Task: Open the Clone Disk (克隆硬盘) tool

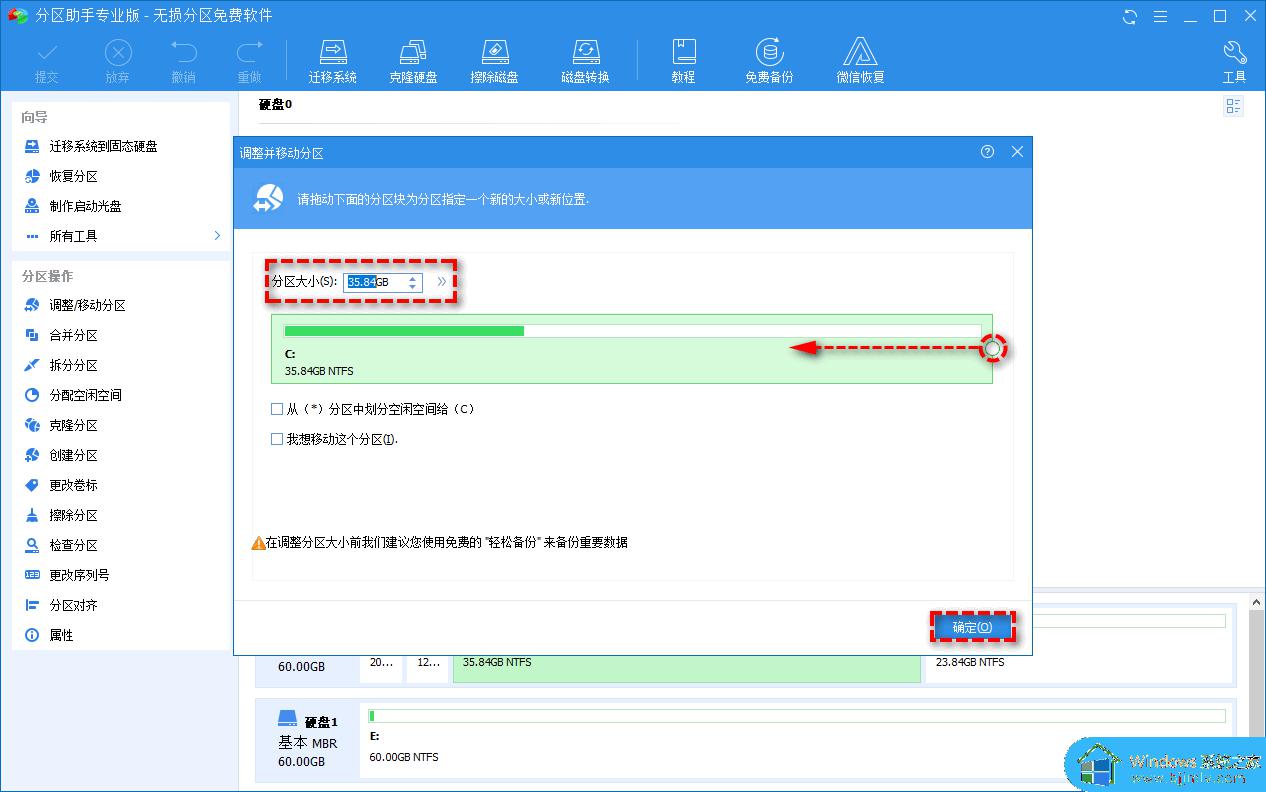Action: coord(414,61)
